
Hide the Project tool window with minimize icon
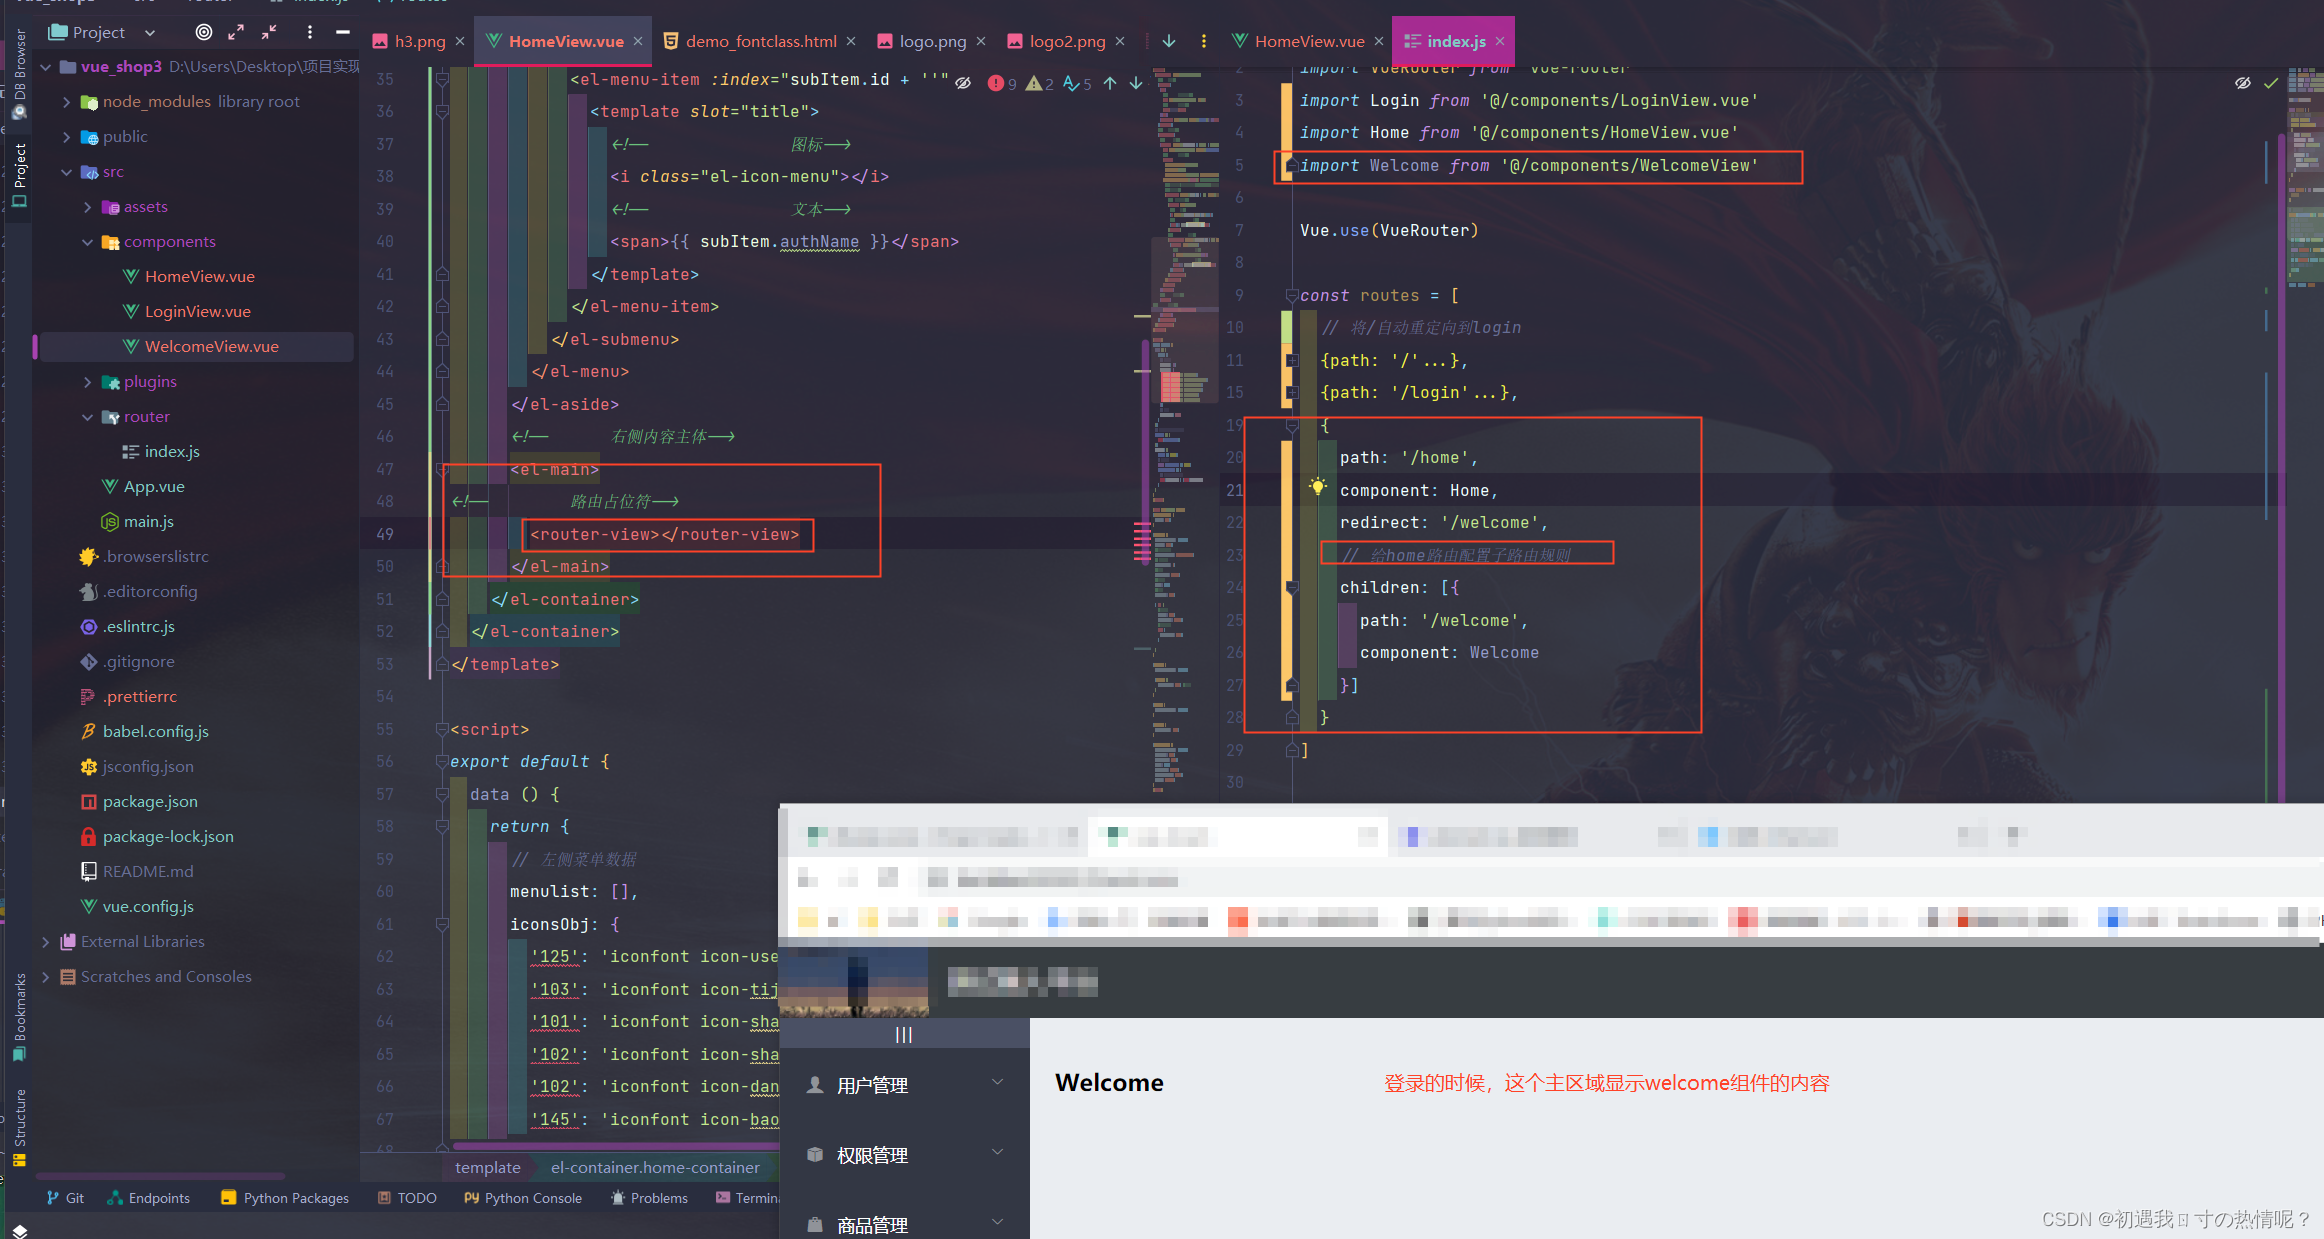coord(343,32)
